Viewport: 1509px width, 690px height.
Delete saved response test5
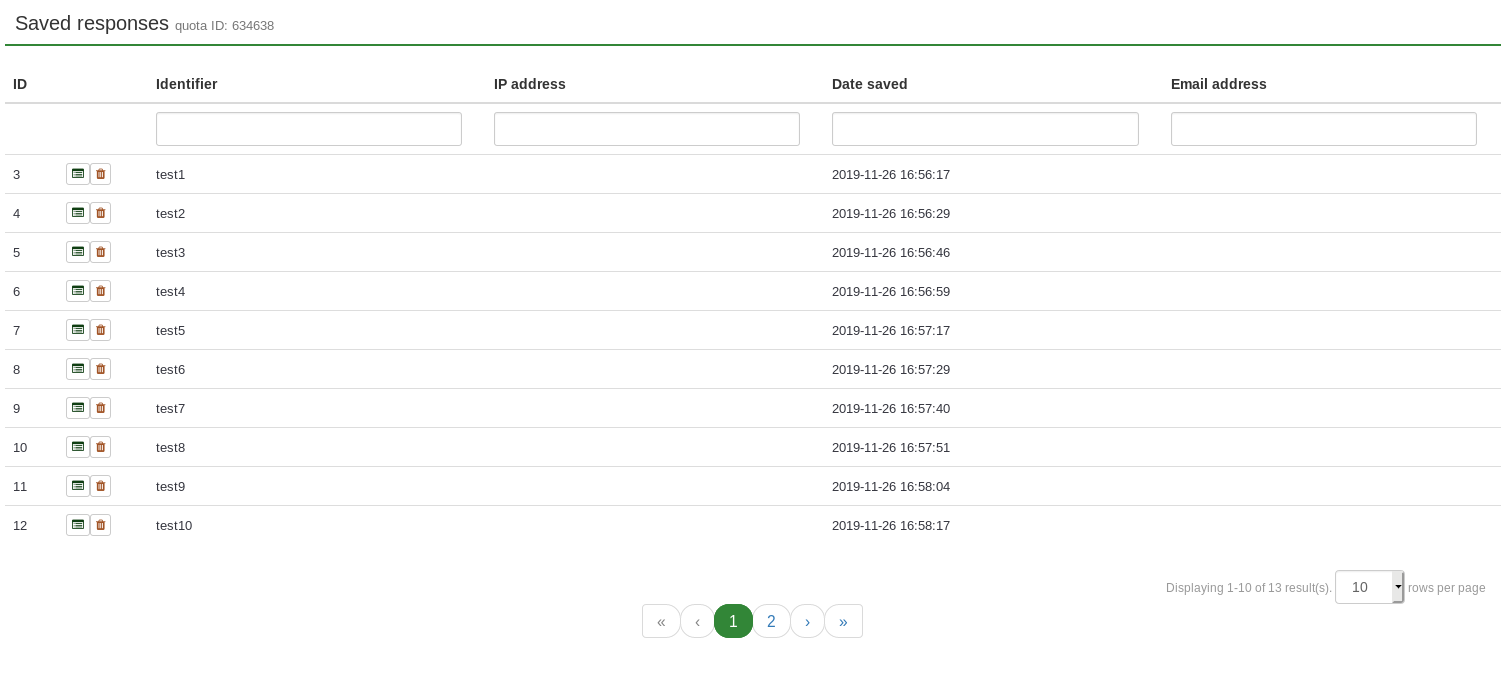point(101,330)
